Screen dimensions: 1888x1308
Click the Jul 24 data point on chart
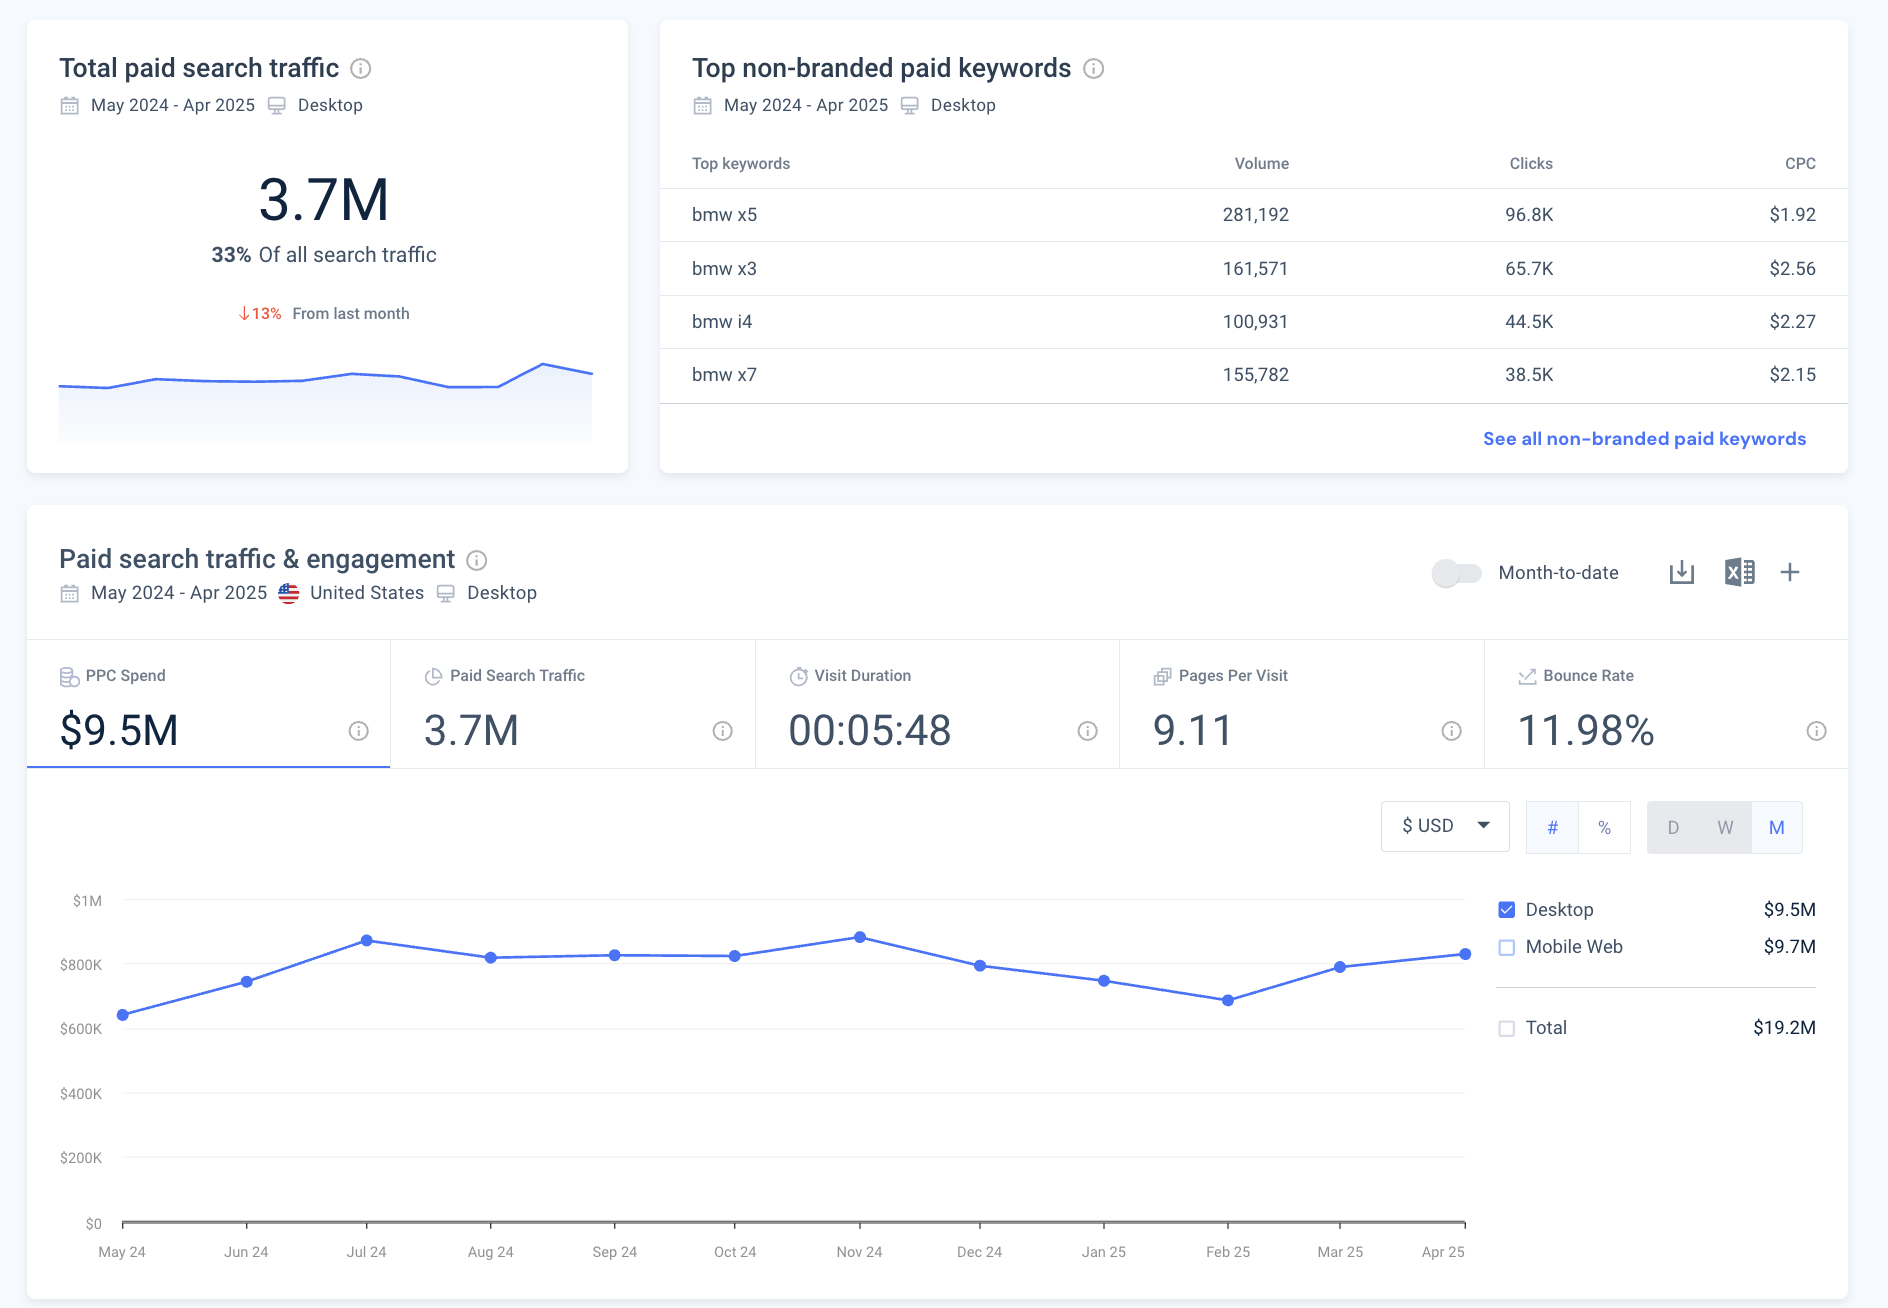[x=367, y=941]
